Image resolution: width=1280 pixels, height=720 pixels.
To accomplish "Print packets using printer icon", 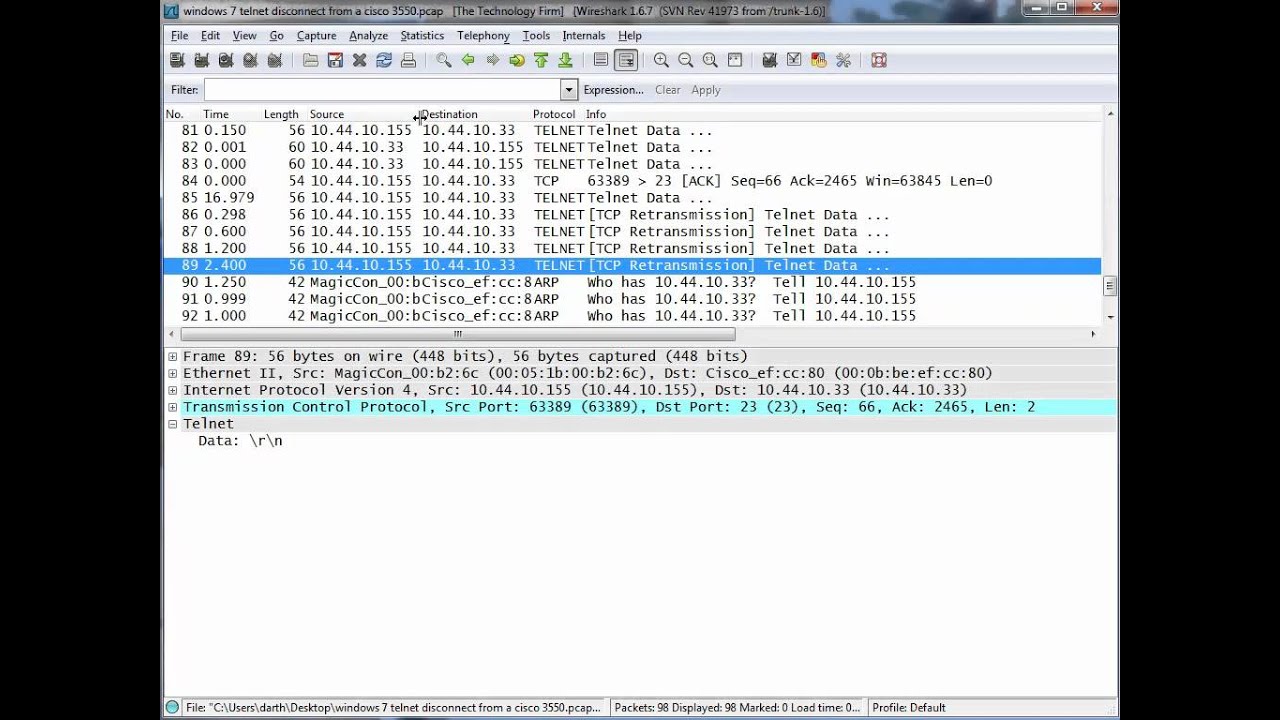I will [x=408, y=60].
